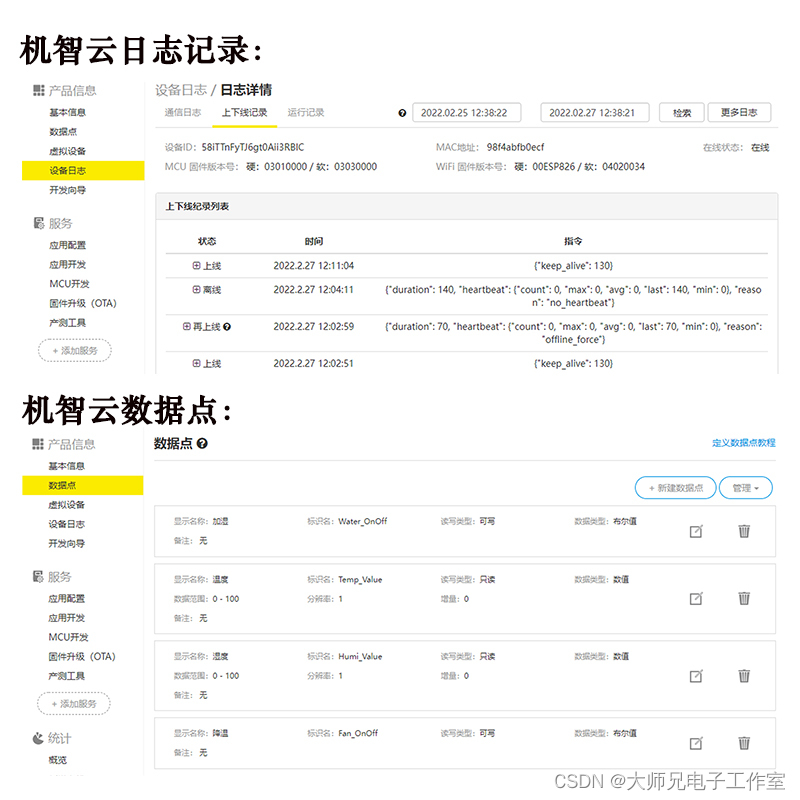This screenshot has width=800, height=800.
Task: Click 统计 pie chart icon
Action: (38, 738)
